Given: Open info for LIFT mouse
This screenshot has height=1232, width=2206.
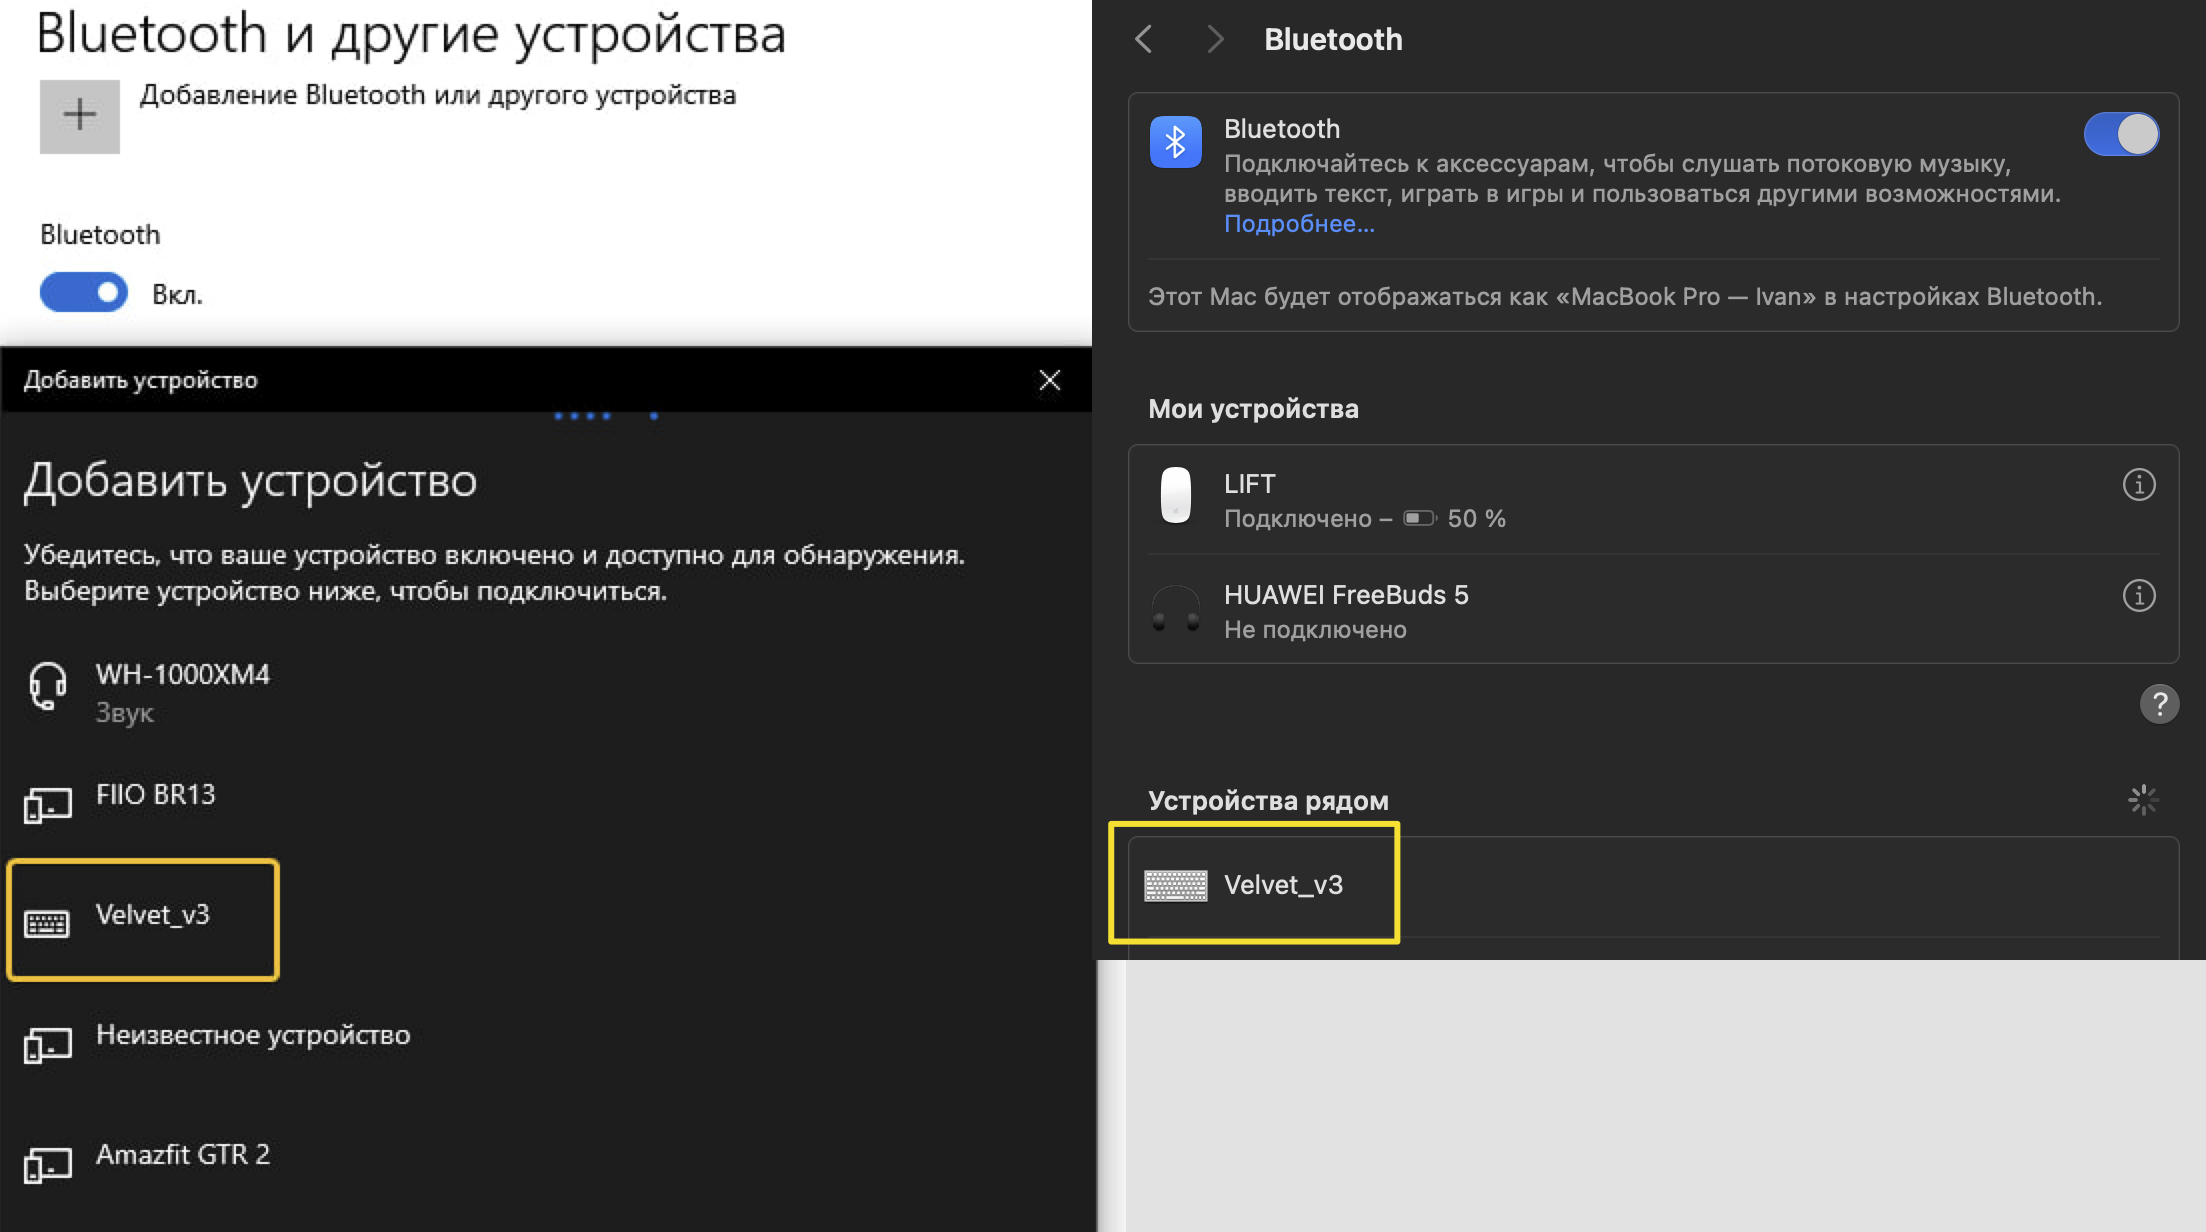Looking at the screenshot, I should [2138, 485].
